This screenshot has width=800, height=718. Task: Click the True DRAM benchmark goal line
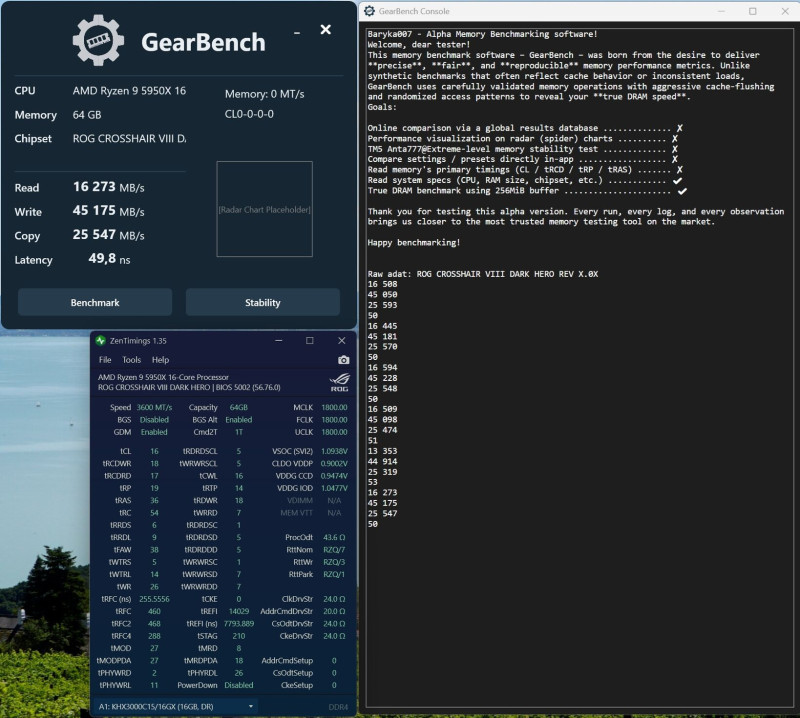click(x=527, y=190)
